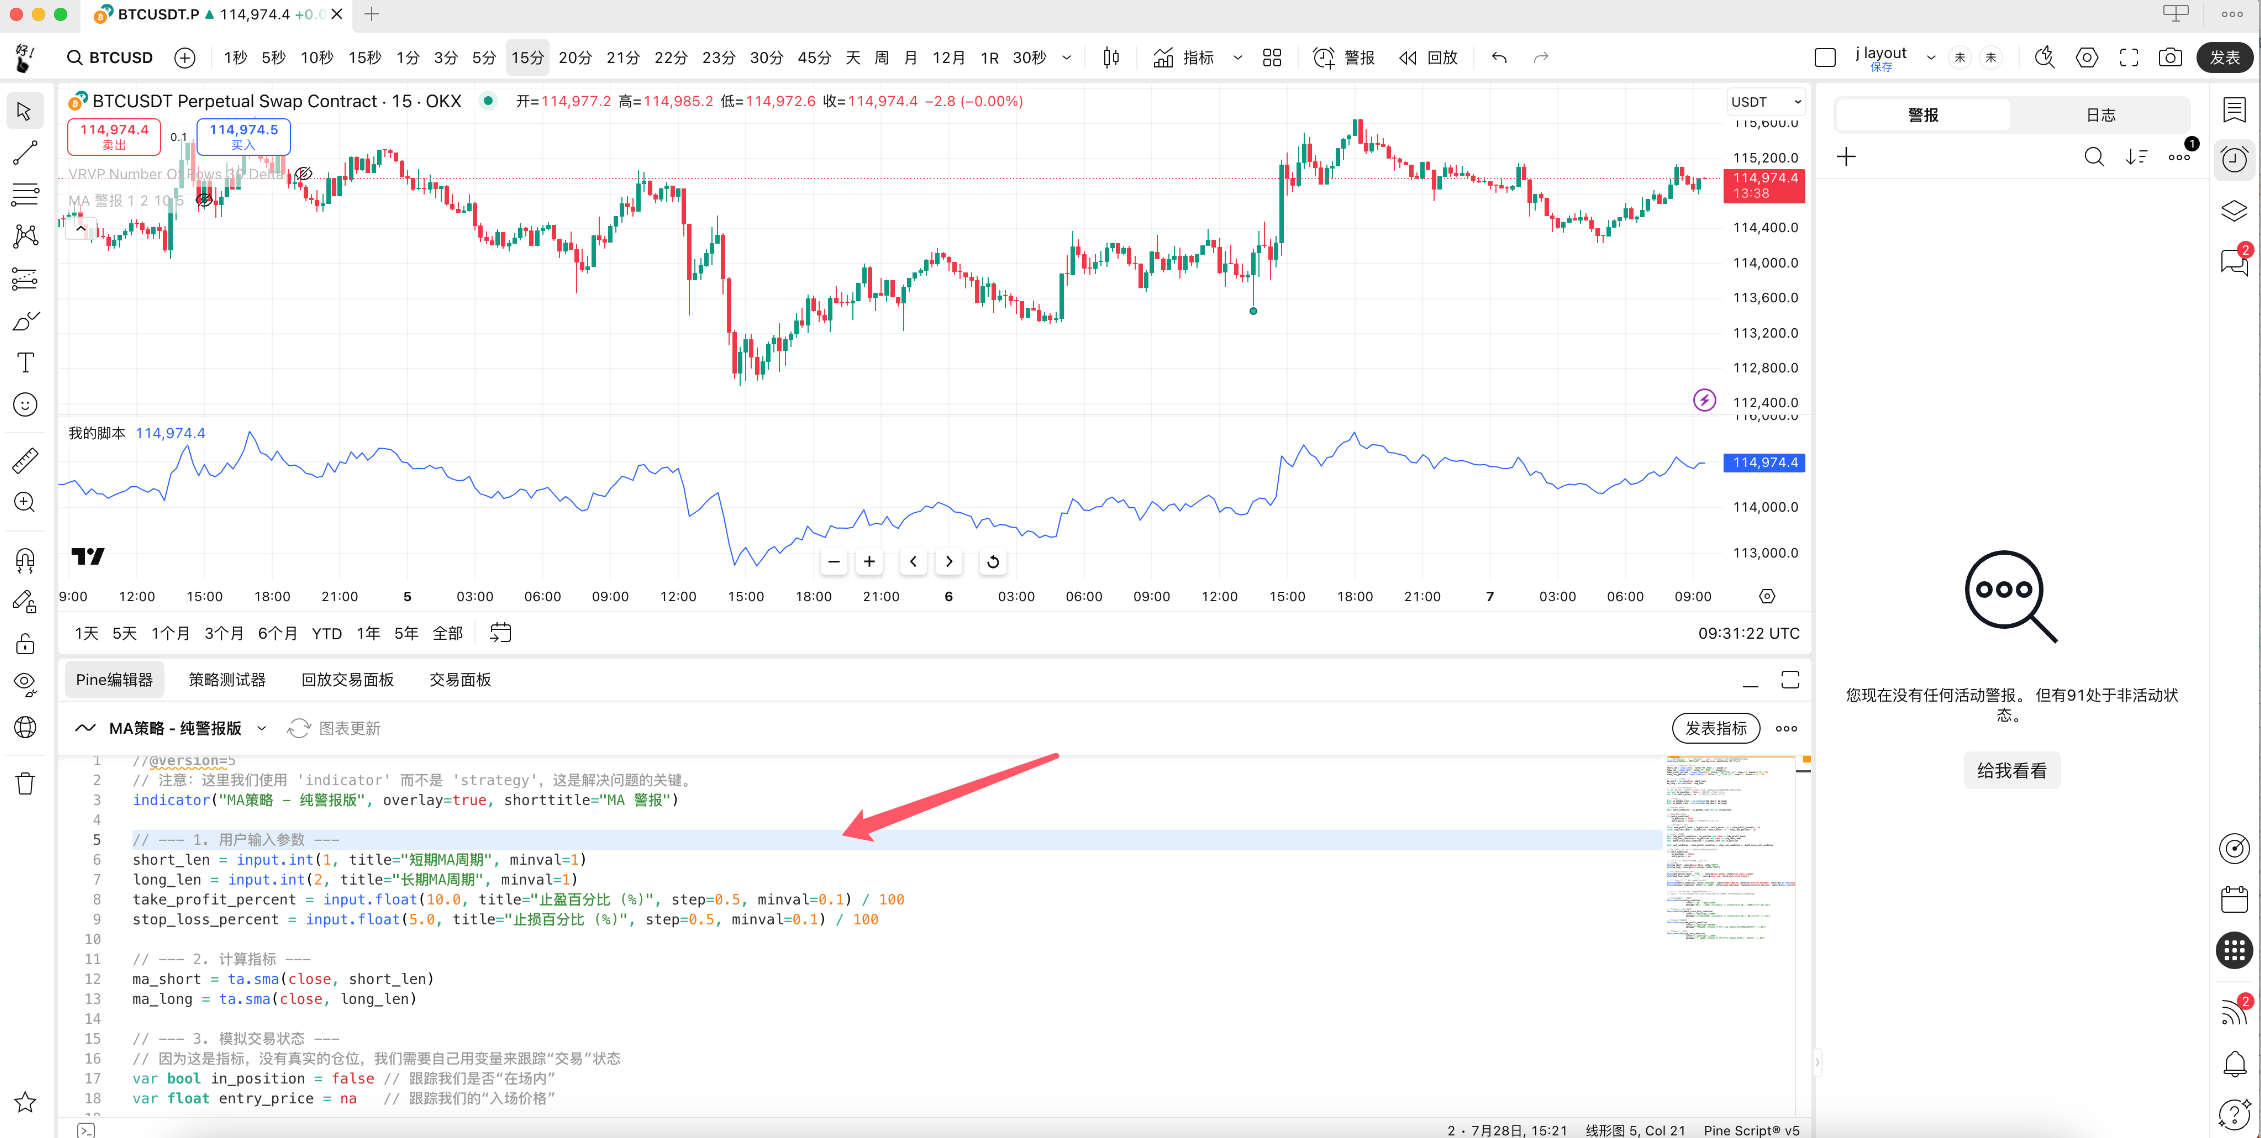Toggle lock all drawings

pos(25,643)
